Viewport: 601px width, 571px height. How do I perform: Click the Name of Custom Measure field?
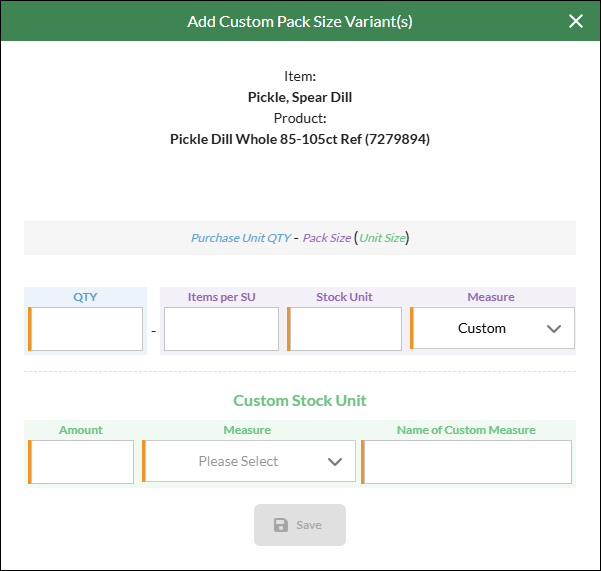[x=466, y=462]
